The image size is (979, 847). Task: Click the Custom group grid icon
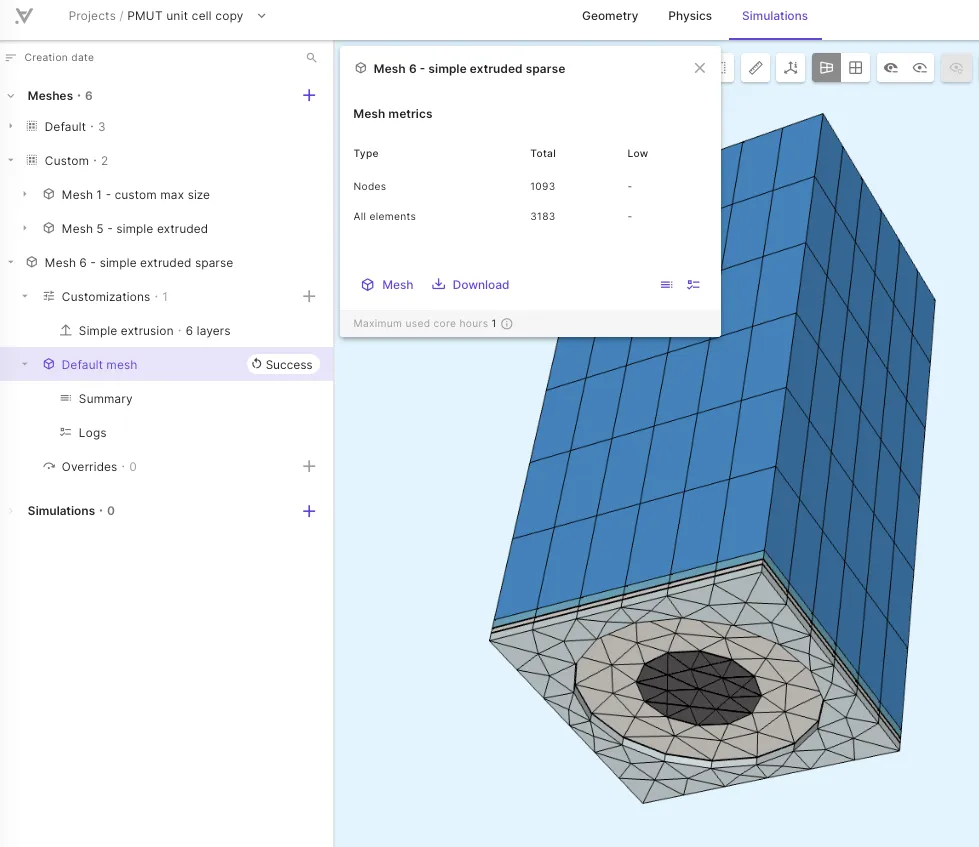pos(32,160)
